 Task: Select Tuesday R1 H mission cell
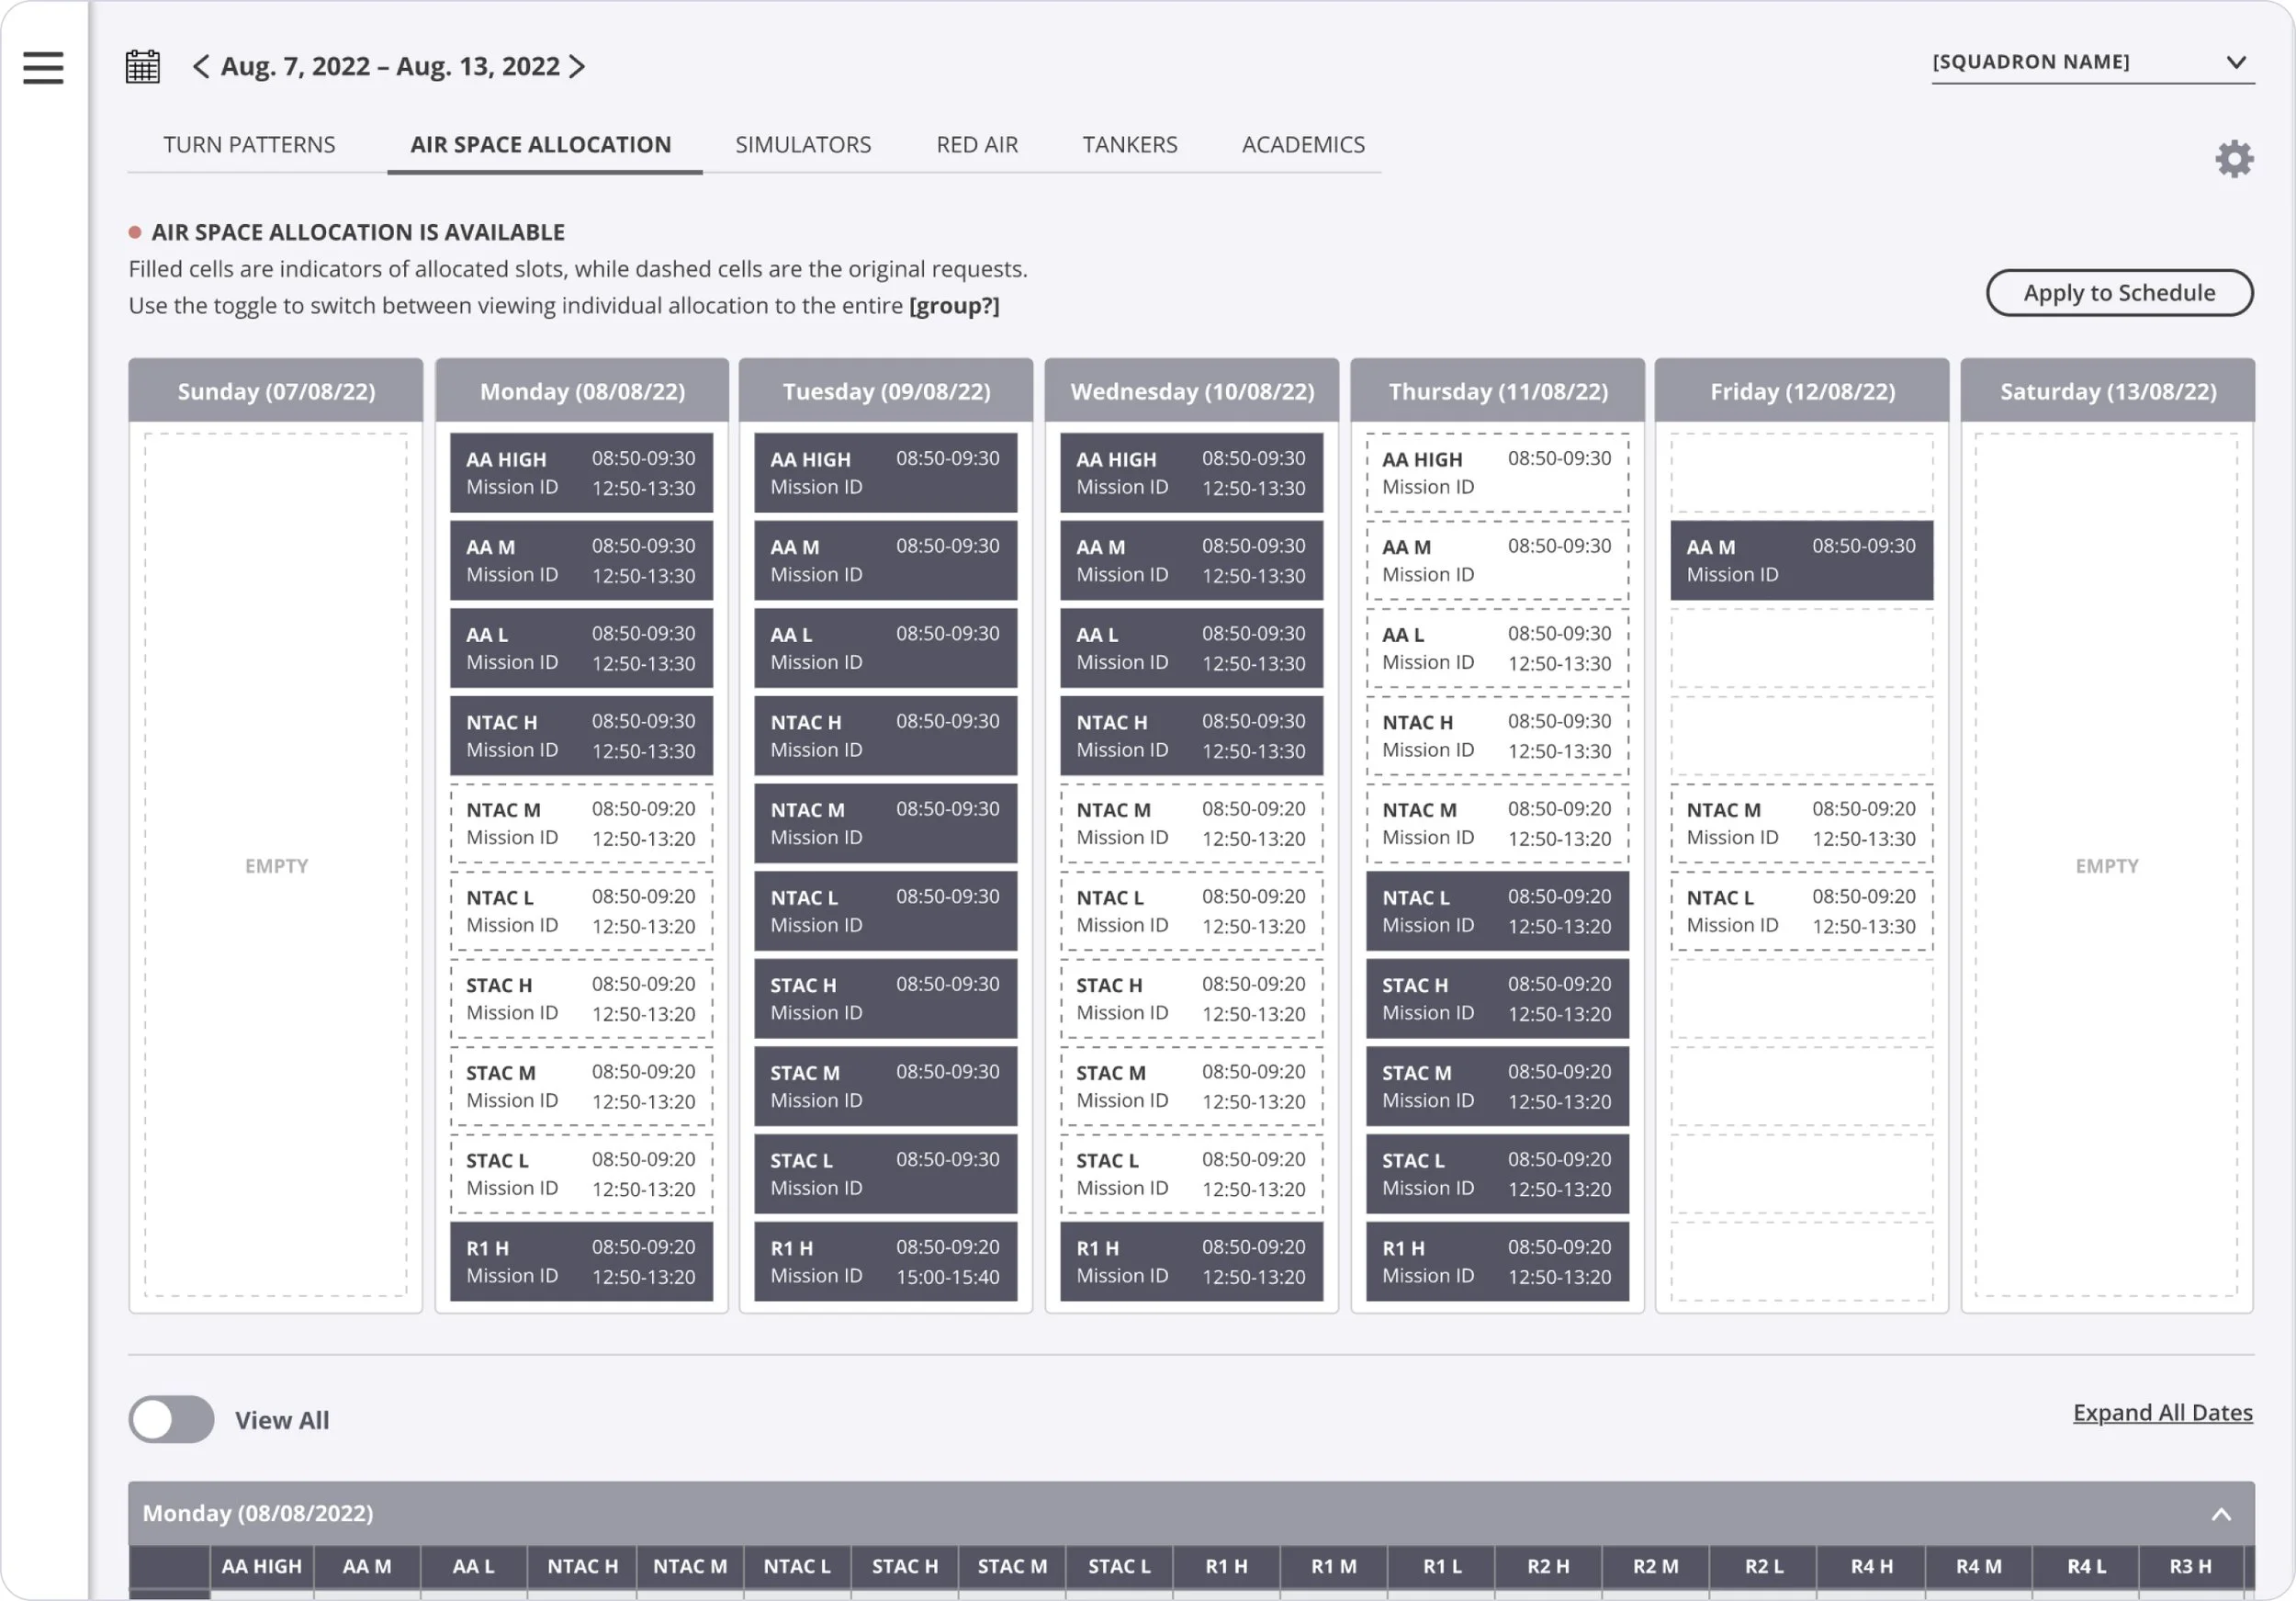click(885, 1261)
